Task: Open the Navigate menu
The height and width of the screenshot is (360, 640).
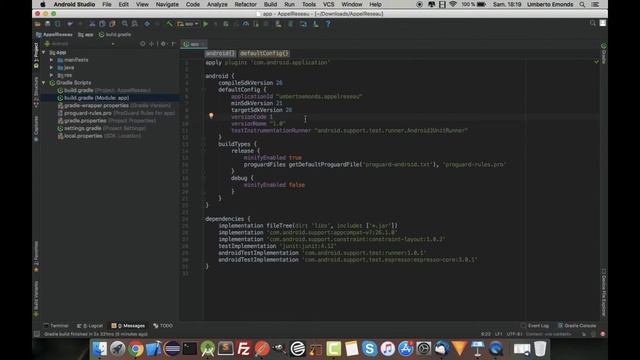Action: 167,4
